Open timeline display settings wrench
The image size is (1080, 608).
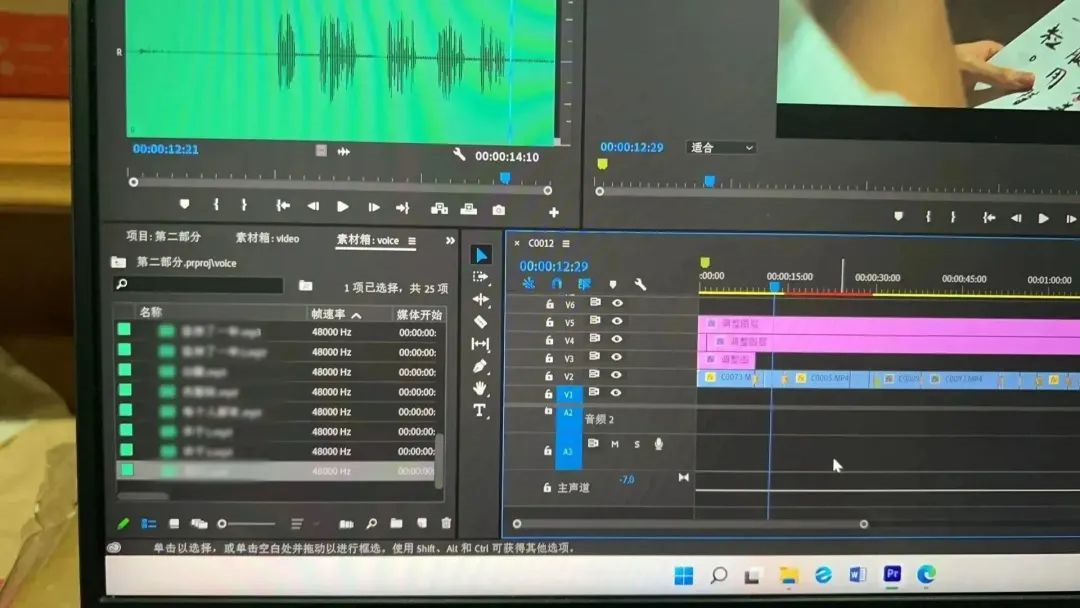click(x=640, y=285)
